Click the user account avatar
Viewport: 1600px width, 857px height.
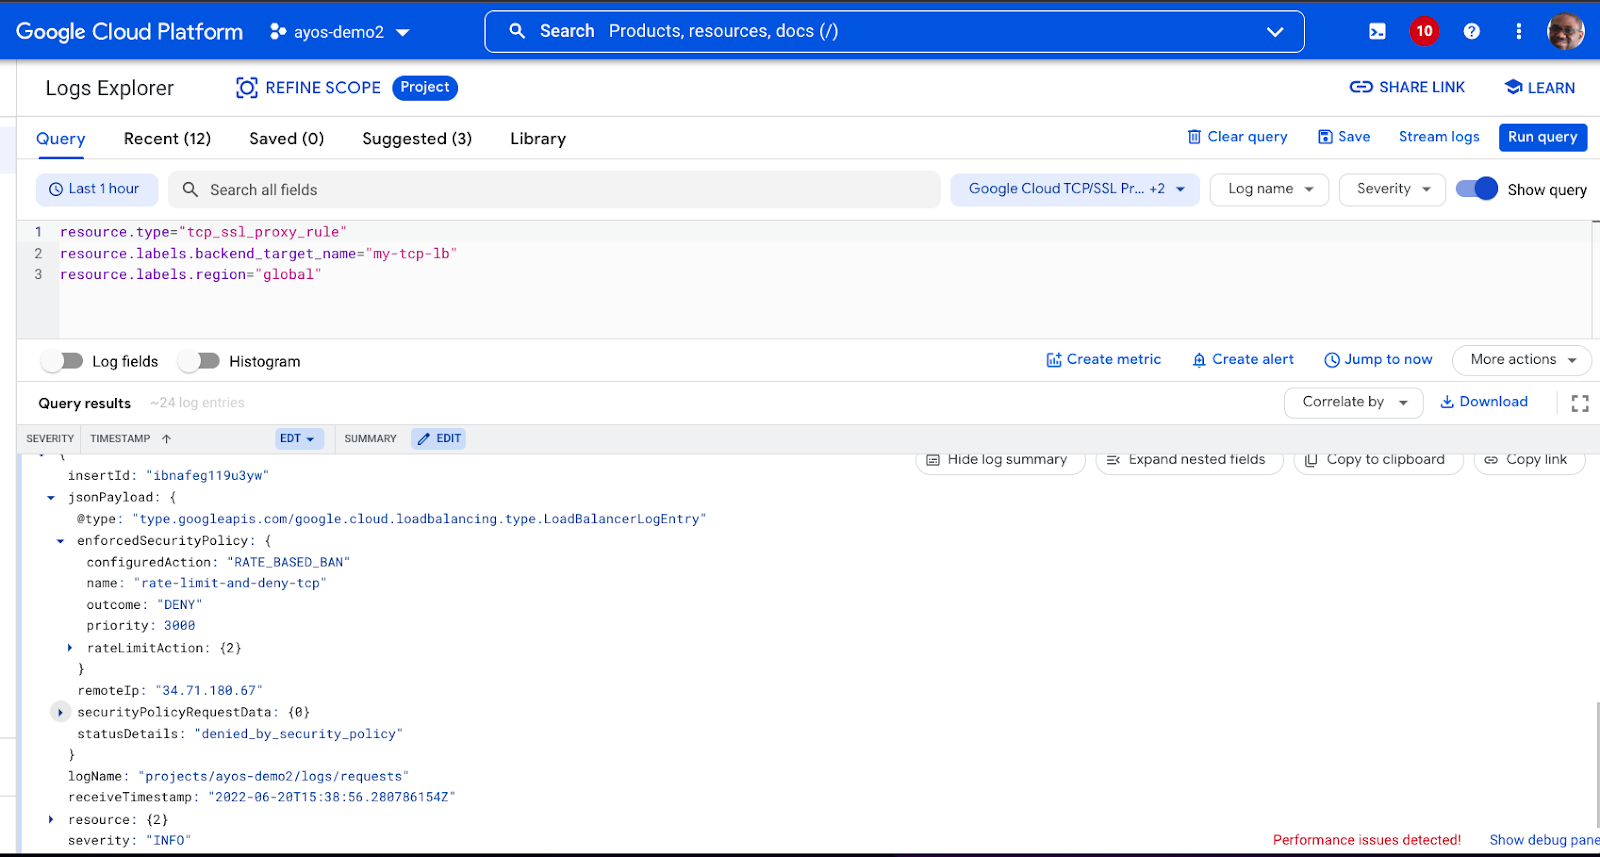pos(1565,31)
